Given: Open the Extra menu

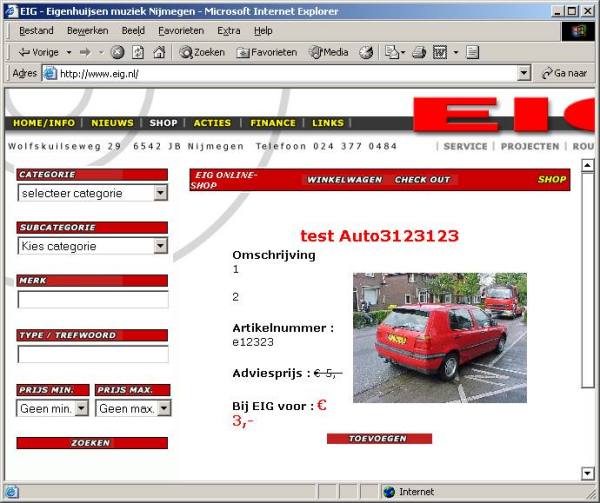Looking at the screenshot, I should (x=228, y=31).
